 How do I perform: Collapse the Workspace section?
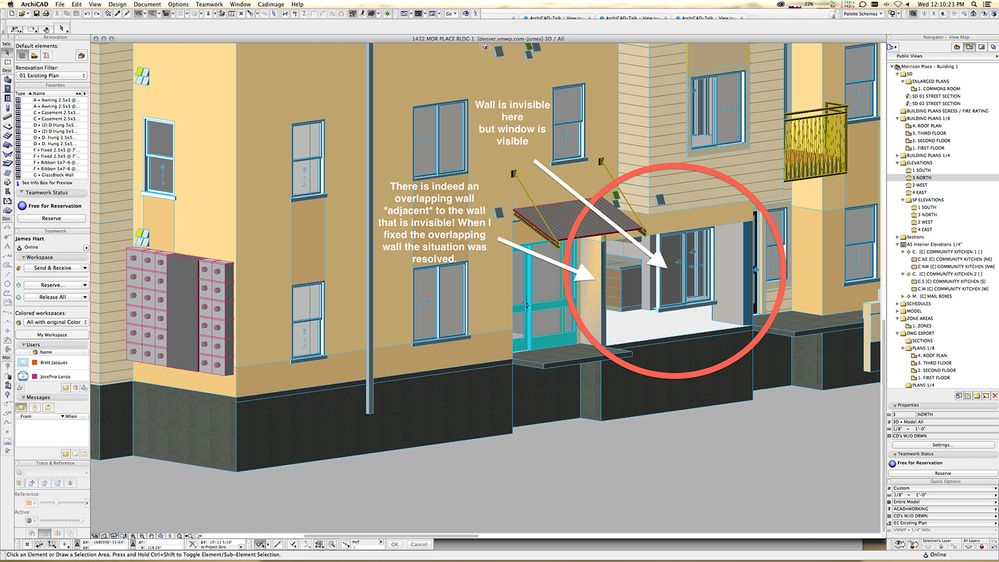pos(24,257)
